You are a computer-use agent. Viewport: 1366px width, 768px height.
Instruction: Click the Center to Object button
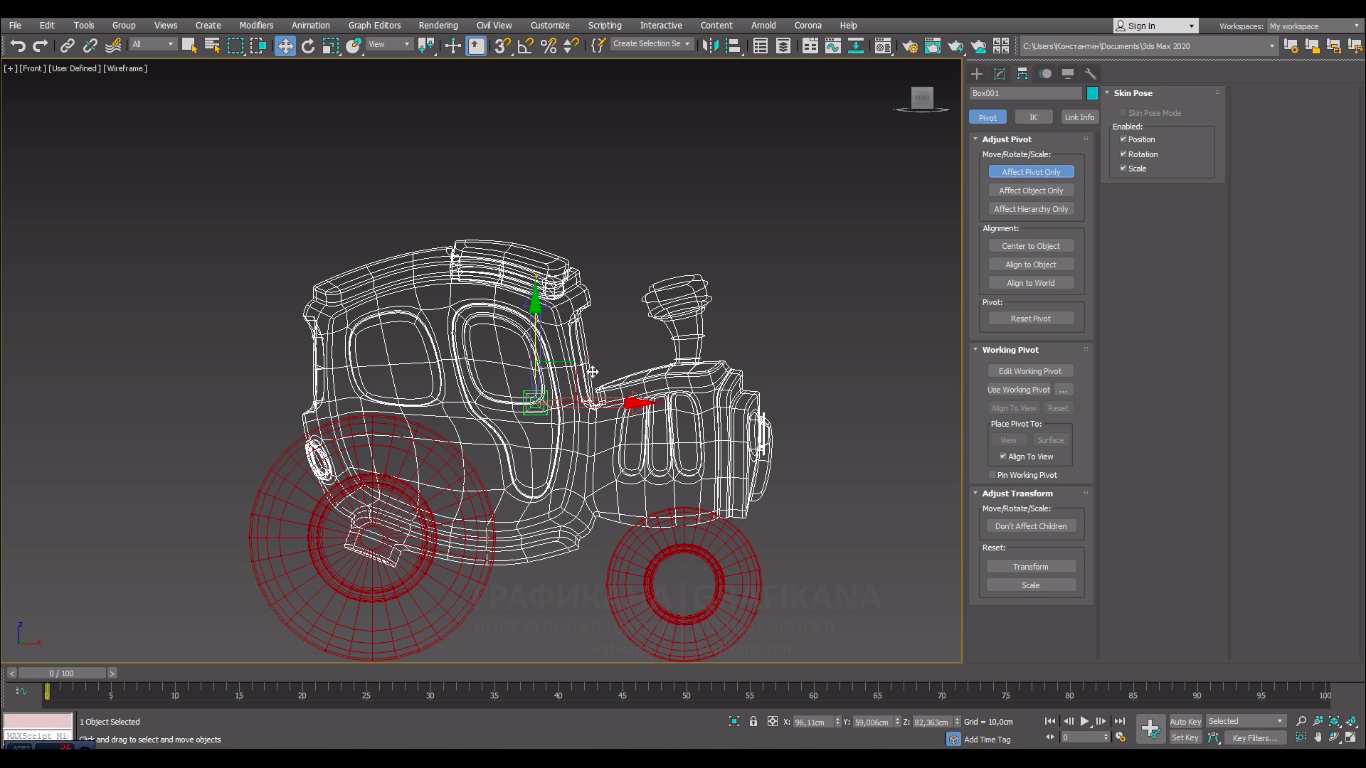[1031, 246]
